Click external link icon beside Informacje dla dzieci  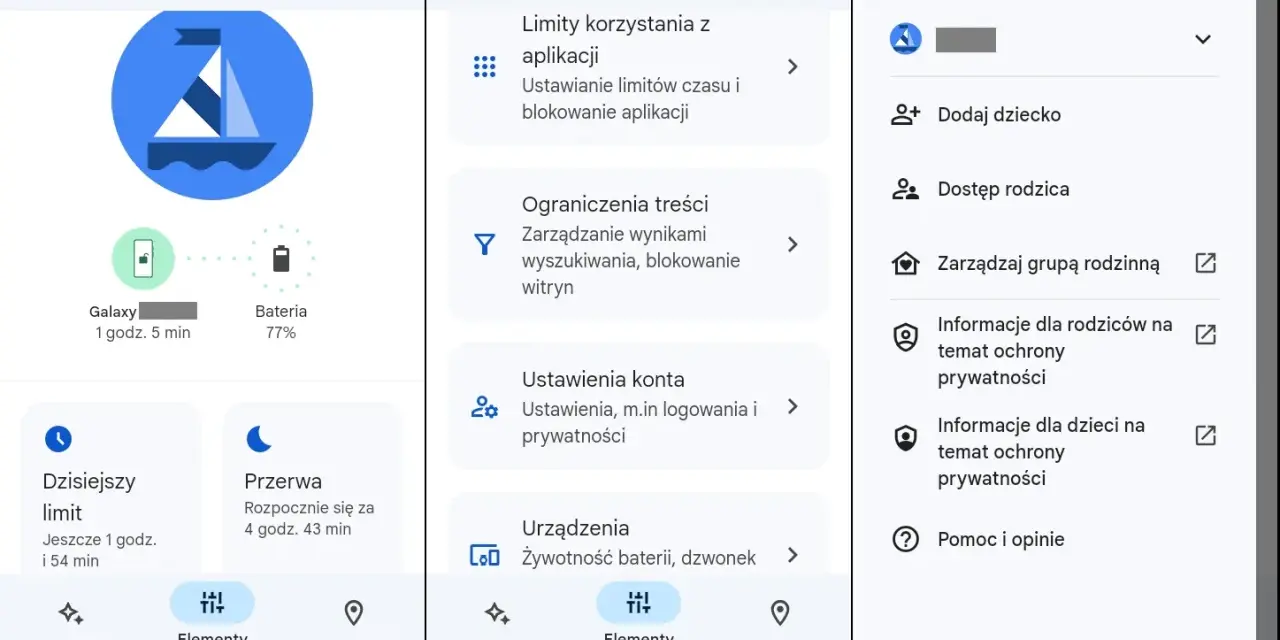pos(1205,435)
